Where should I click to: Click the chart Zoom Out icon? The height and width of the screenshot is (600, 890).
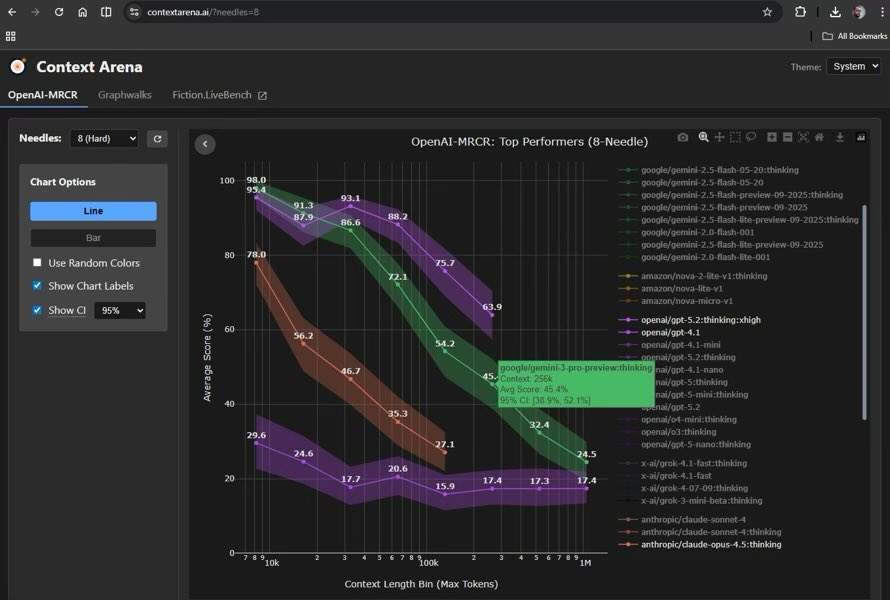point(787,137)
